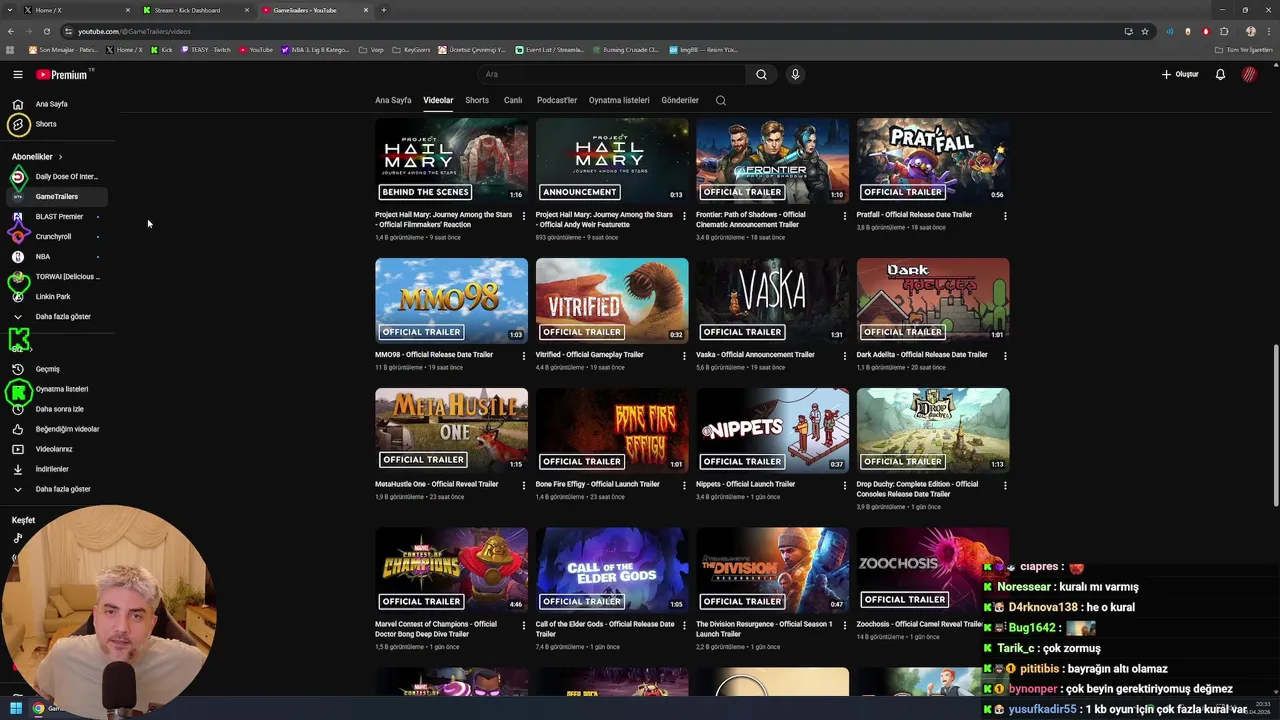Switch to channel Shorts tab

pos(477,100)
